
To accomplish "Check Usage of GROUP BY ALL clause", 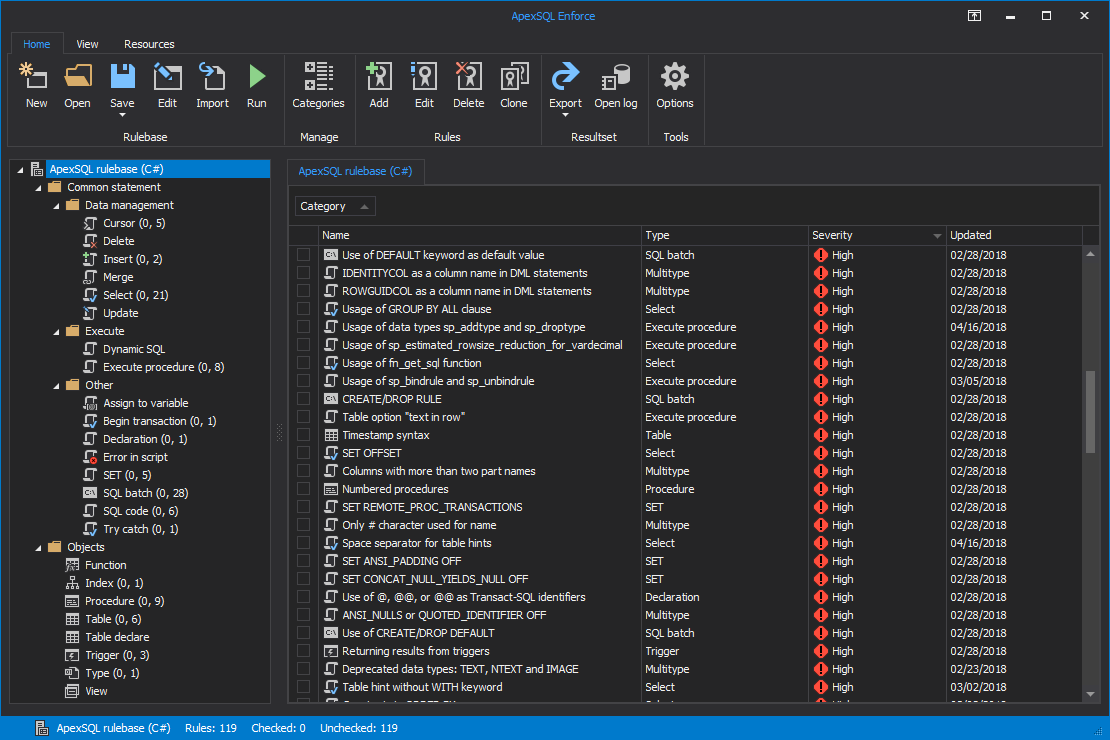I will click(x=304, y=309).
